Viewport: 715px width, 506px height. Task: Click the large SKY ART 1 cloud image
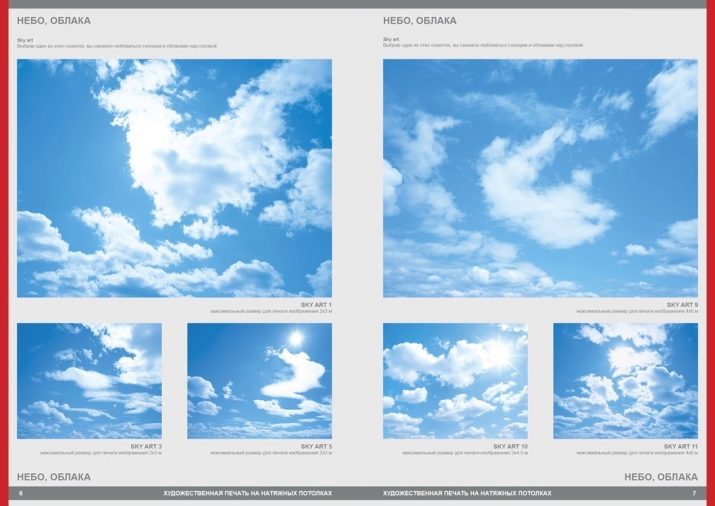tap(174, 178)
